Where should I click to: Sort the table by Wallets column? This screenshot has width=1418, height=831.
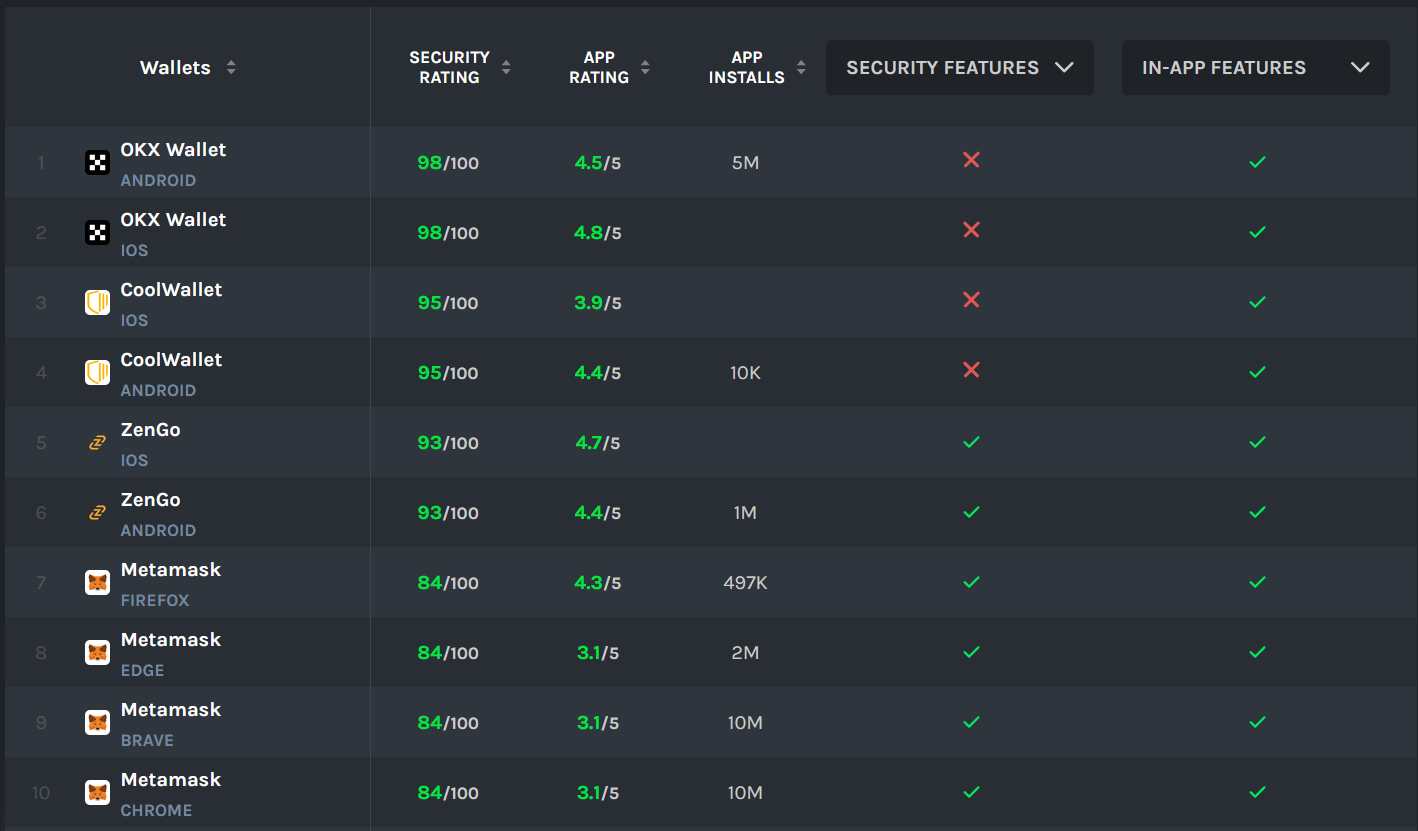coord(231,68)
